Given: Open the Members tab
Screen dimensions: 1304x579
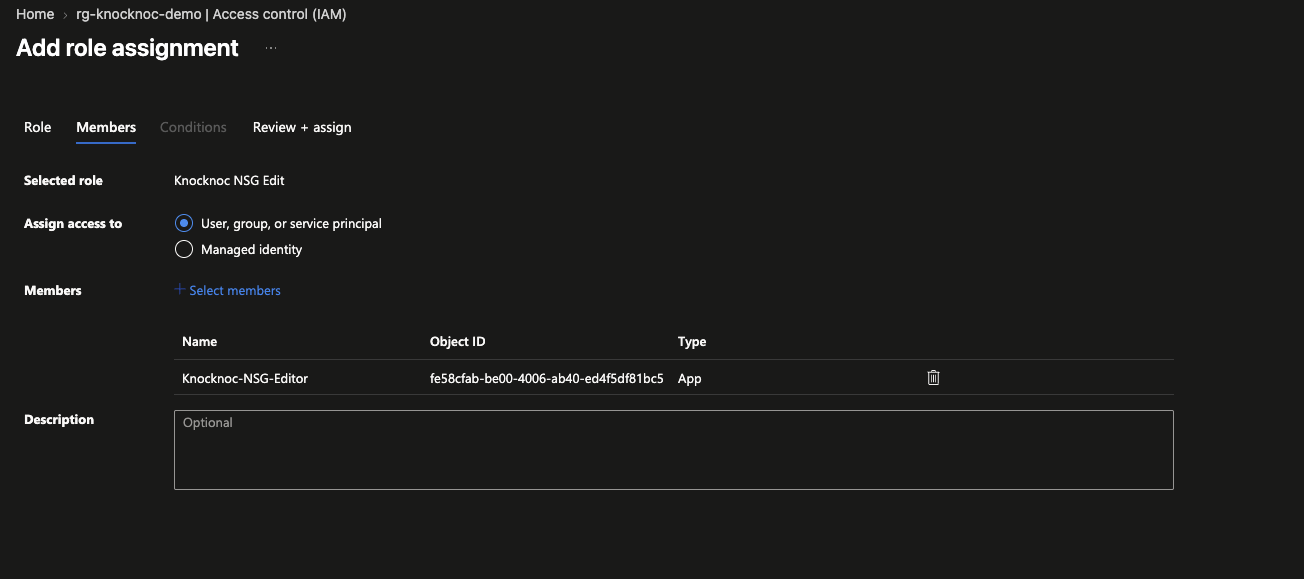Looking at the screenshot, I should point(106,127).
